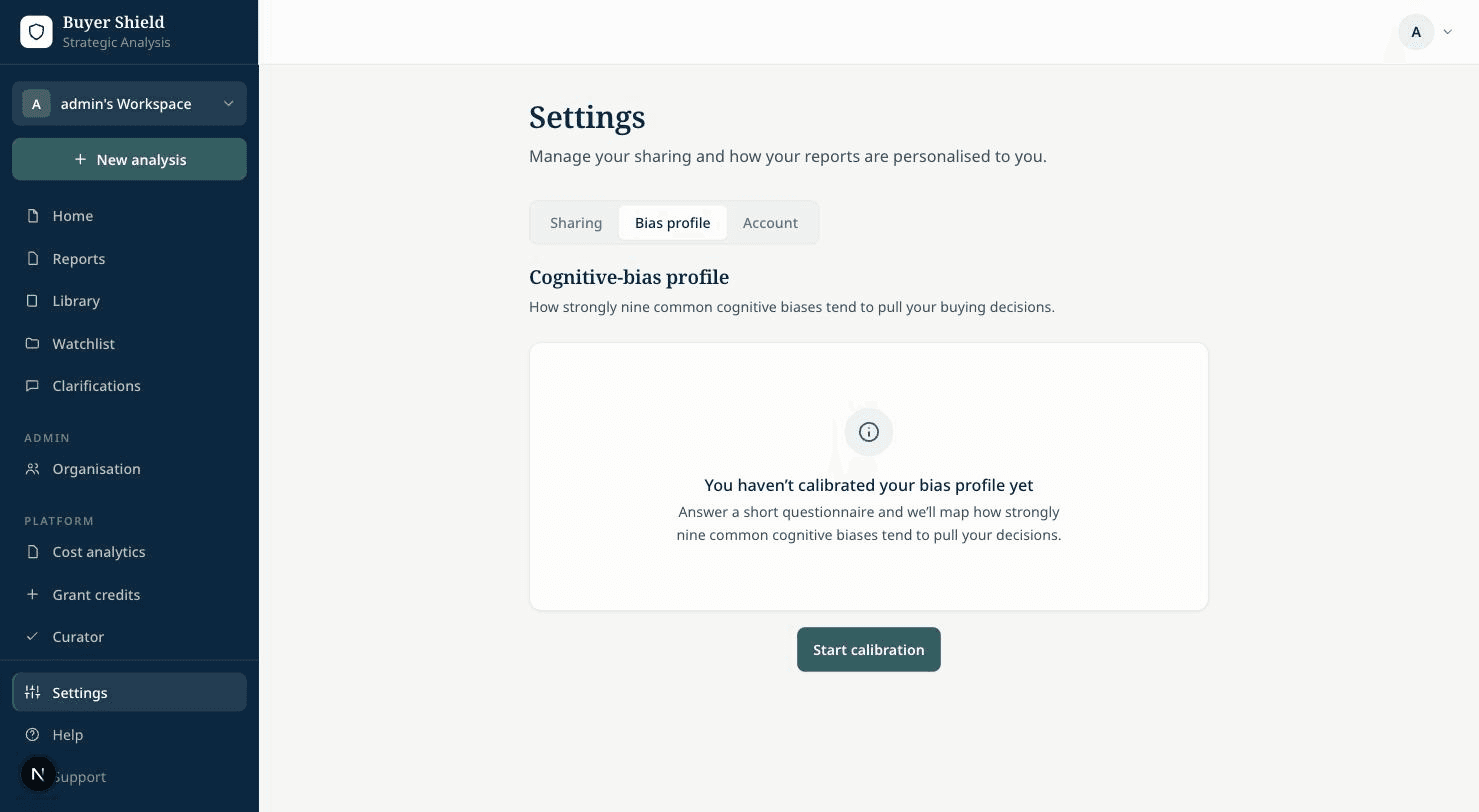Image resolution: width=1479 pixels, height=812 pixels.
Task: Click the Help question mark icon
Action: pos(33,735)
